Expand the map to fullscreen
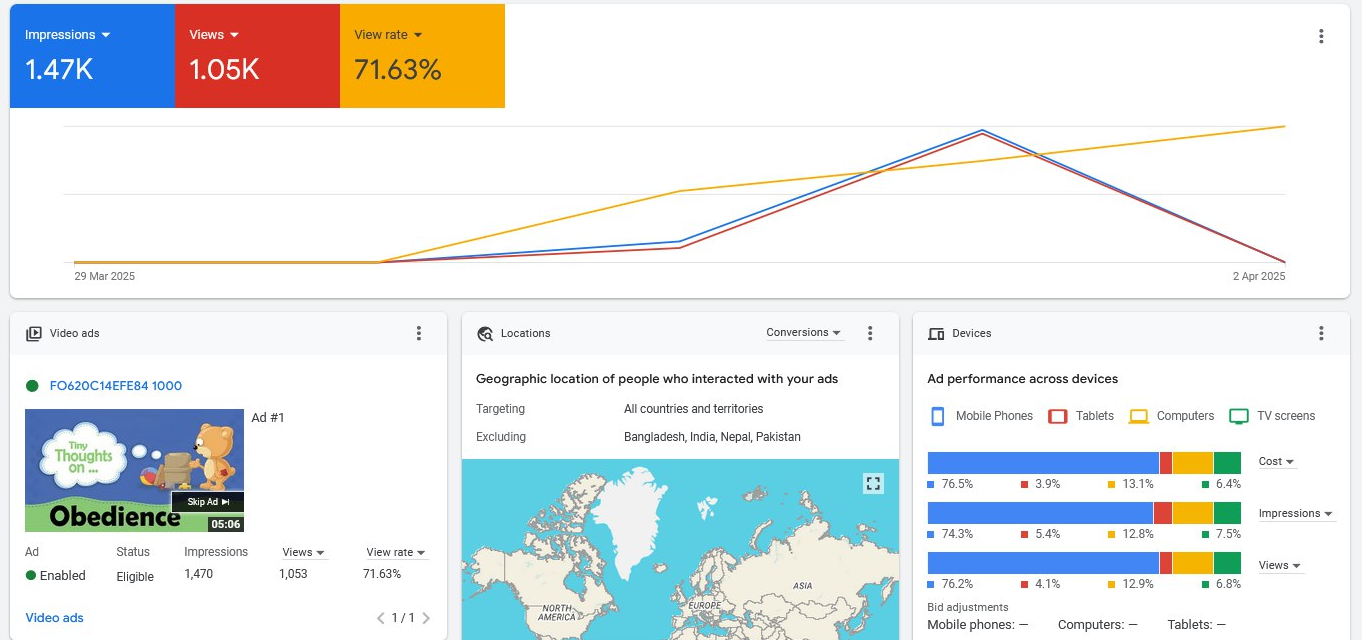 873,484
